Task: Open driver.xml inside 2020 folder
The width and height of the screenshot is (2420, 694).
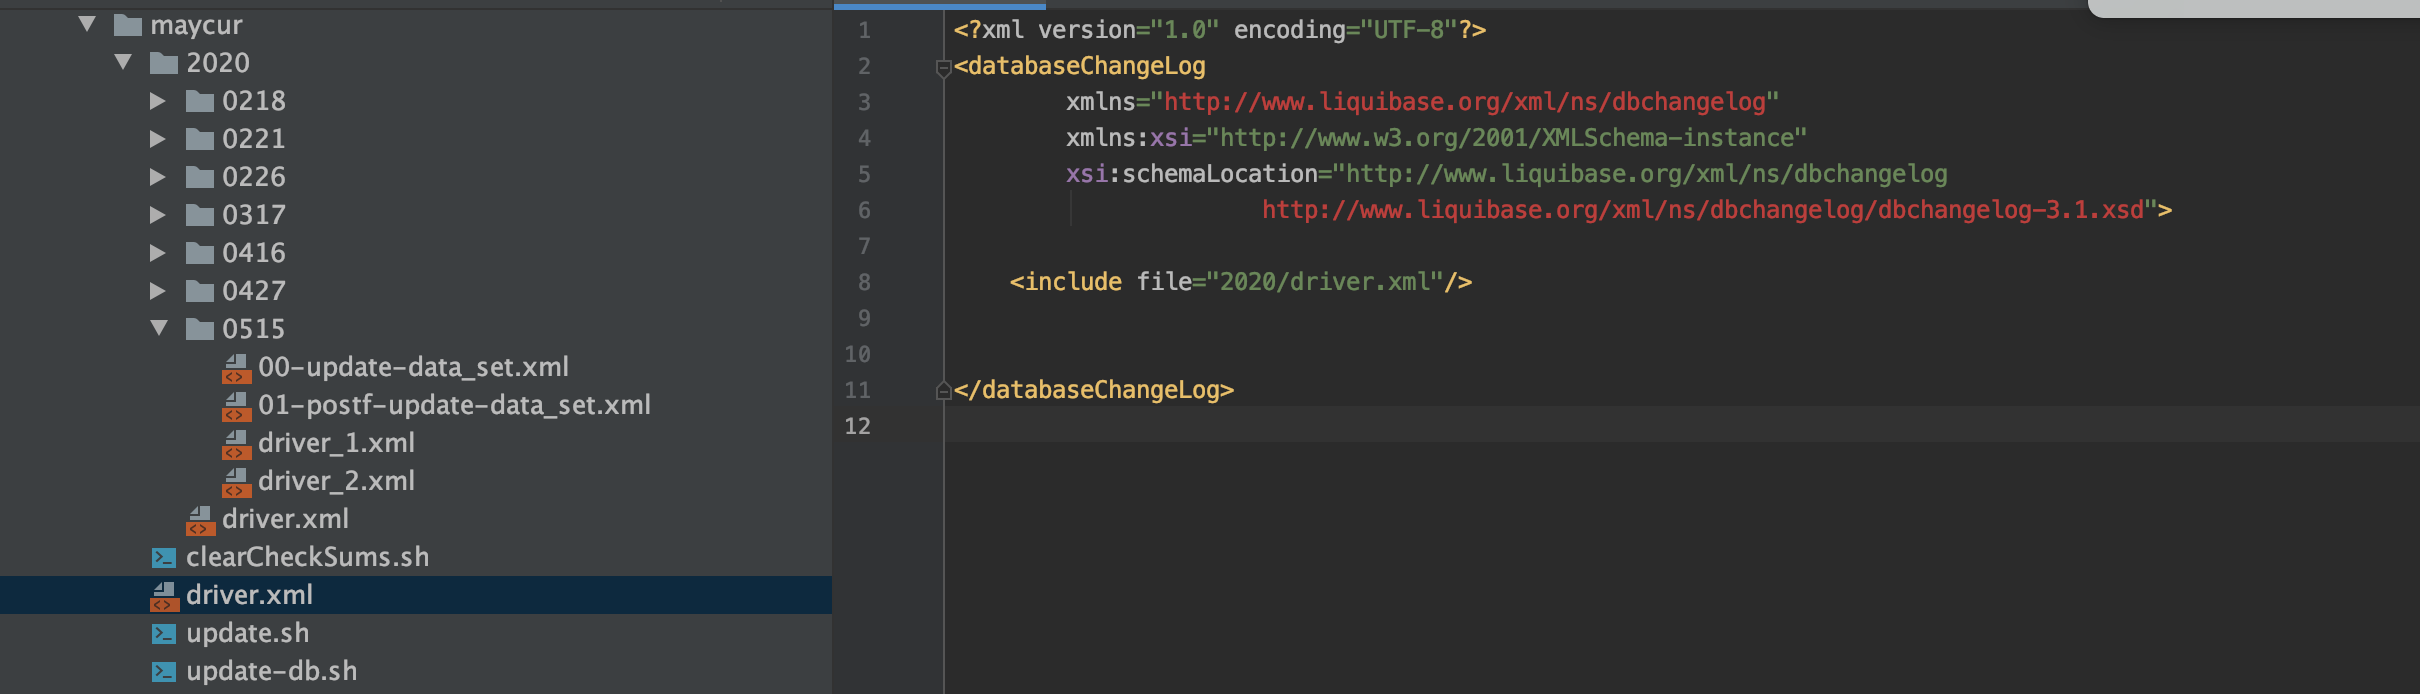Action: [x=285, y=519]
